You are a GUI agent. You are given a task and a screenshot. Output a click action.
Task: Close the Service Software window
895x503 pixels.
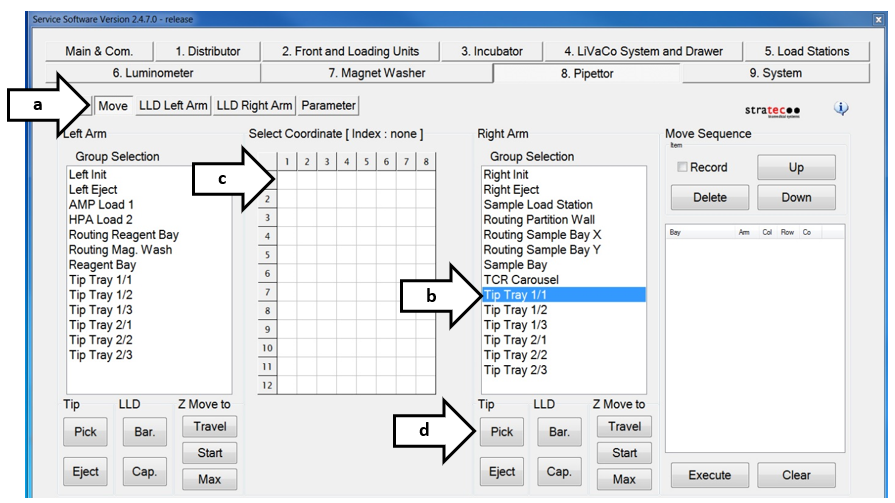tap(877, 19)
